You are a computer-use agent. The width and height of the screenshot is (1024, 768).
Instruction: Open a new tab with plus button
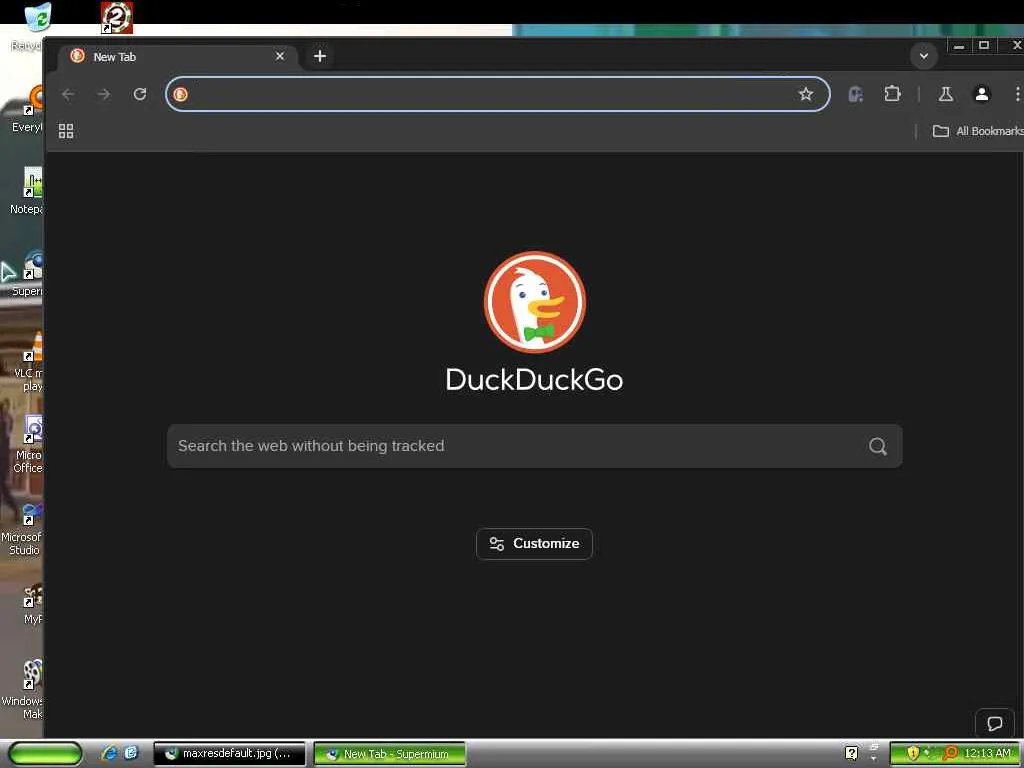pyautogui.click(x=319, y=56)
